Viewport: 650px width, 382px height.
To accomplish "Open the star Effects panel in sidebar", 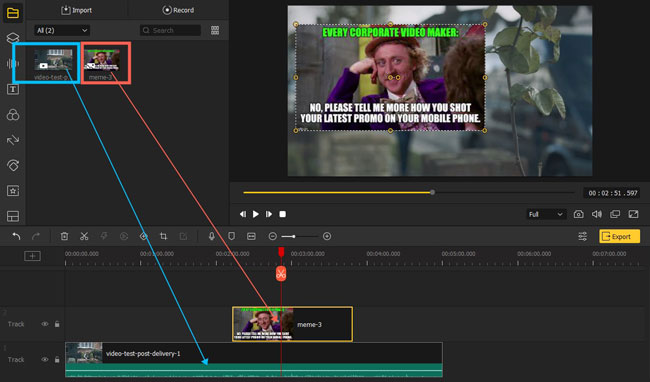I will click(13, 191).
